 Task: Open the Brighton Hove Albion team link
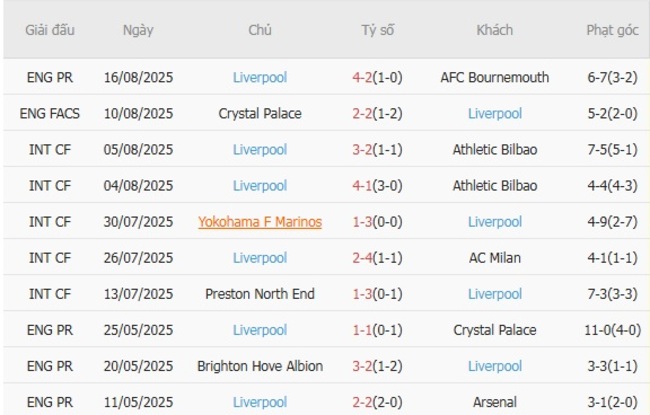coord(260,365)
